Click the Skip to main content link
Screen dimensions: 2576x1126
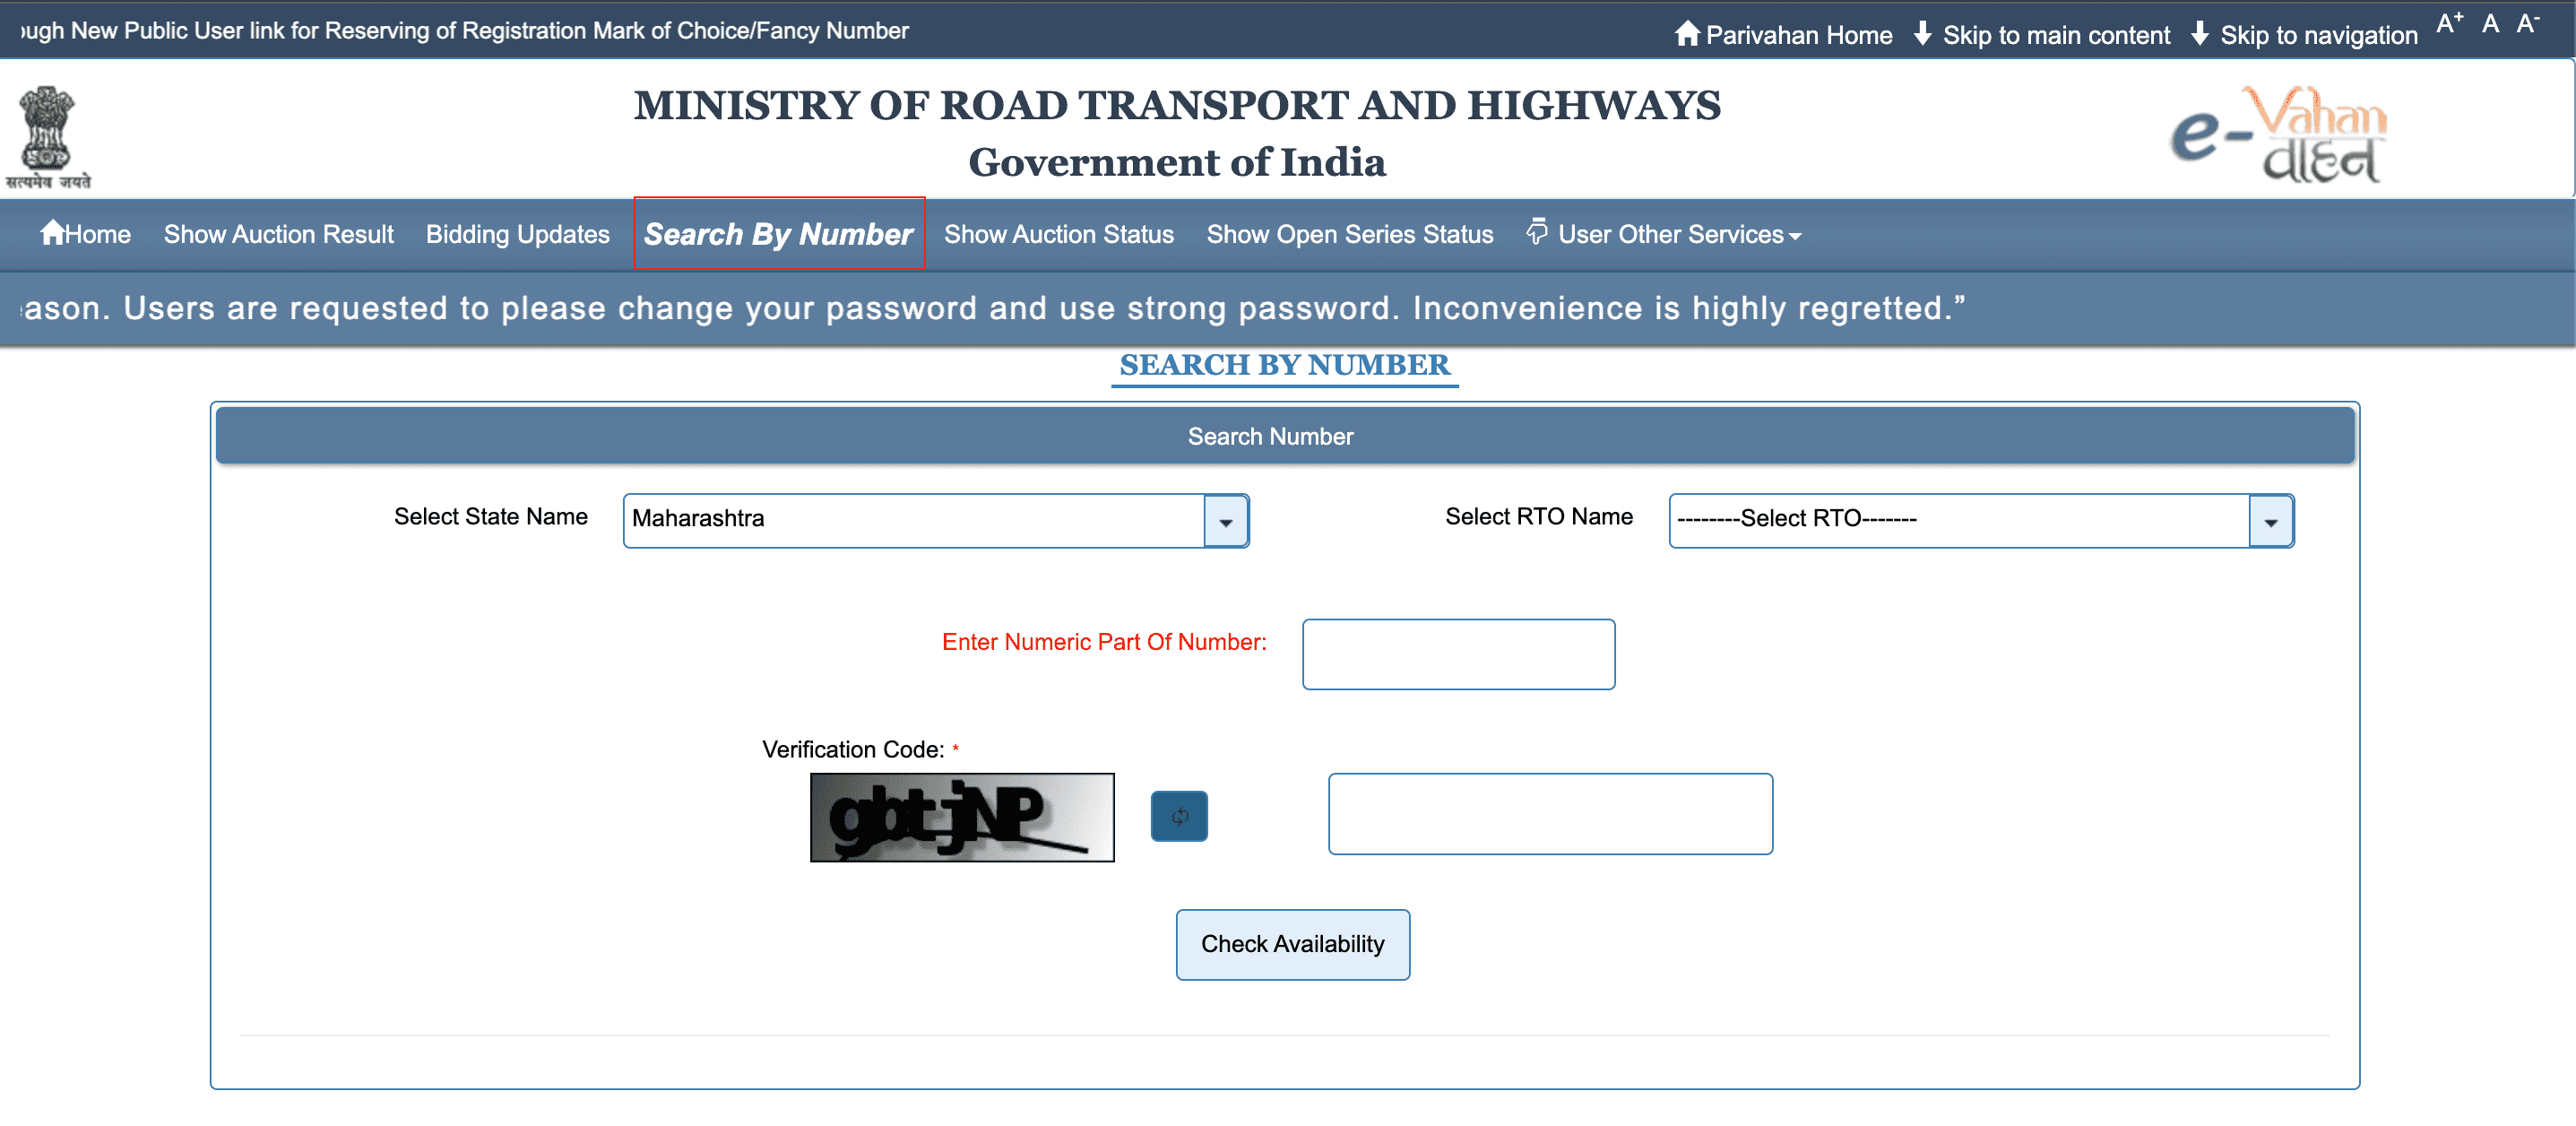pyautogui.click(x=2067, y=28)
